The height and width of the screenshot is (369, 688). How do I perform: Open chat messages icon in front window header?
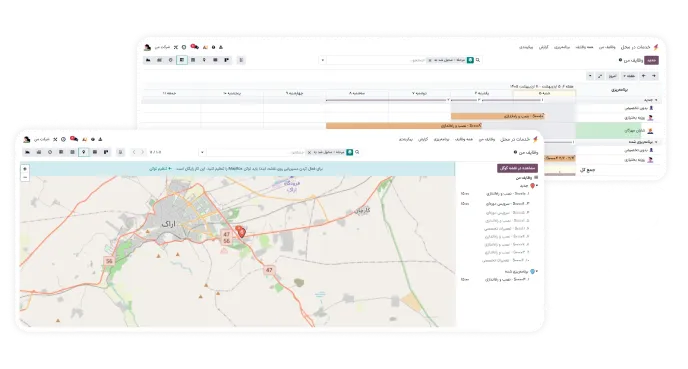point(74,139)
